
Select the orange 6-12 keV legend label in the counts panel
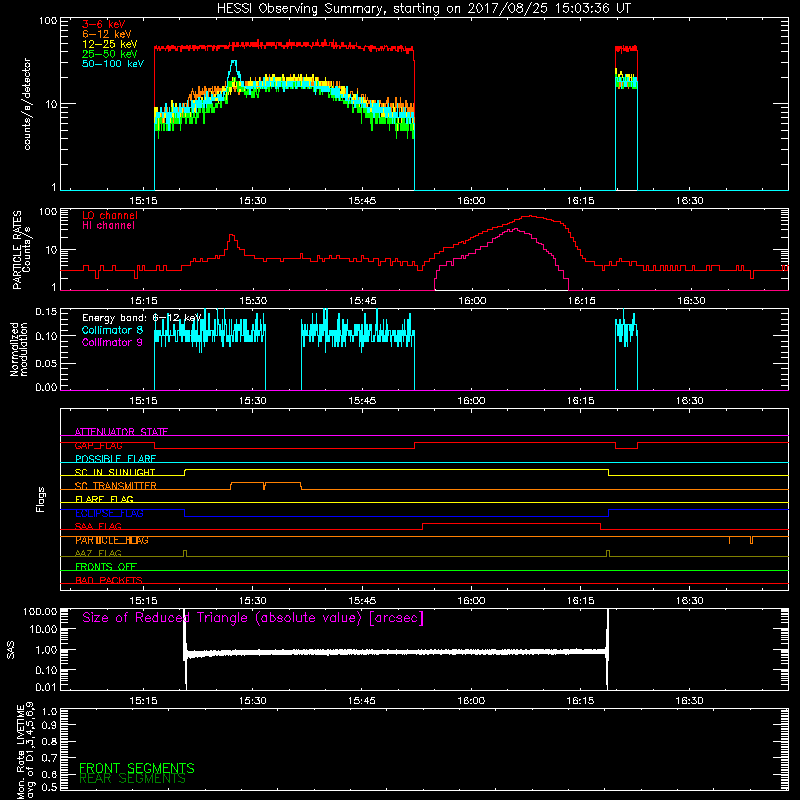point(107,34)
